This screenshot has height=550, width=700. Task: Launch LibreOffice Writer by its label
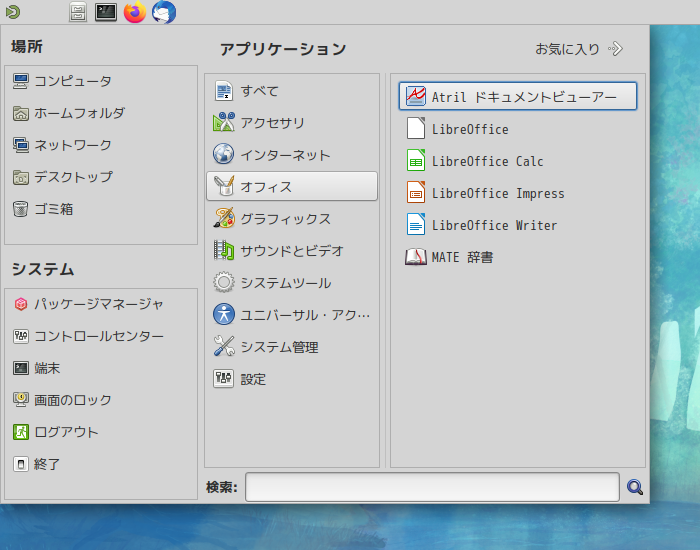click(x=494, y=225)
